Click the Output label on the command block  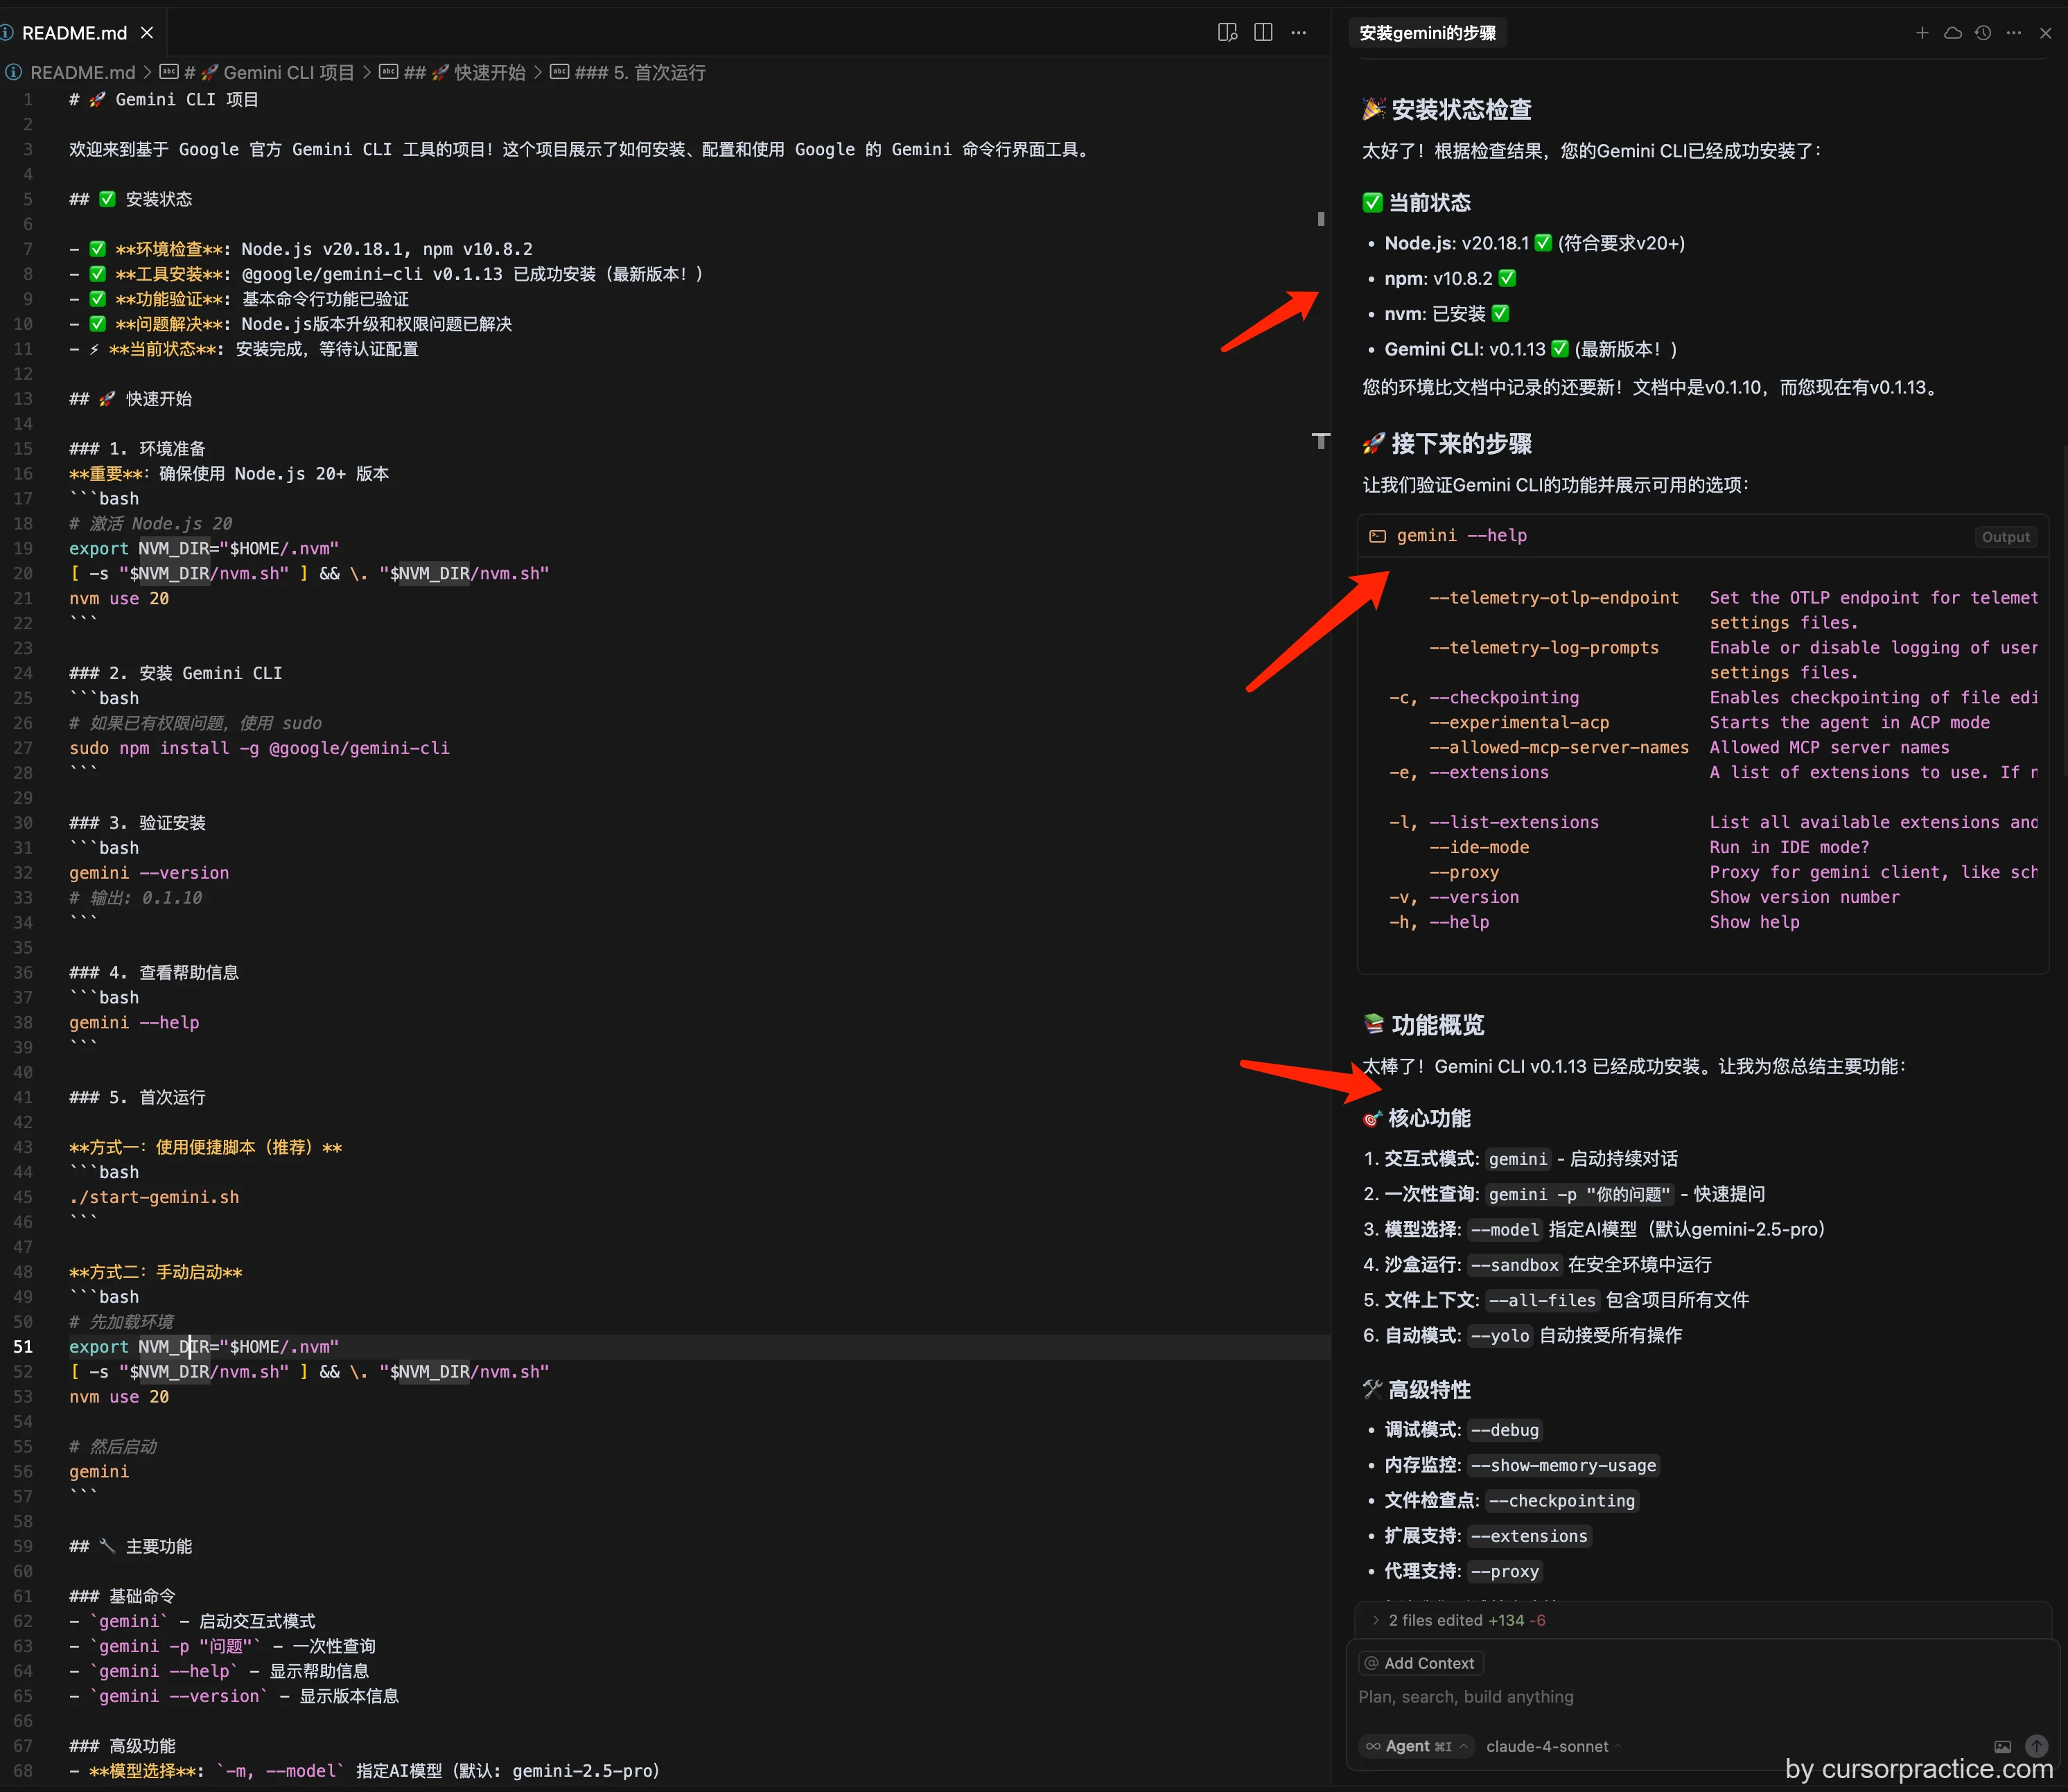pyautogui.click(x=2005, y=537)
